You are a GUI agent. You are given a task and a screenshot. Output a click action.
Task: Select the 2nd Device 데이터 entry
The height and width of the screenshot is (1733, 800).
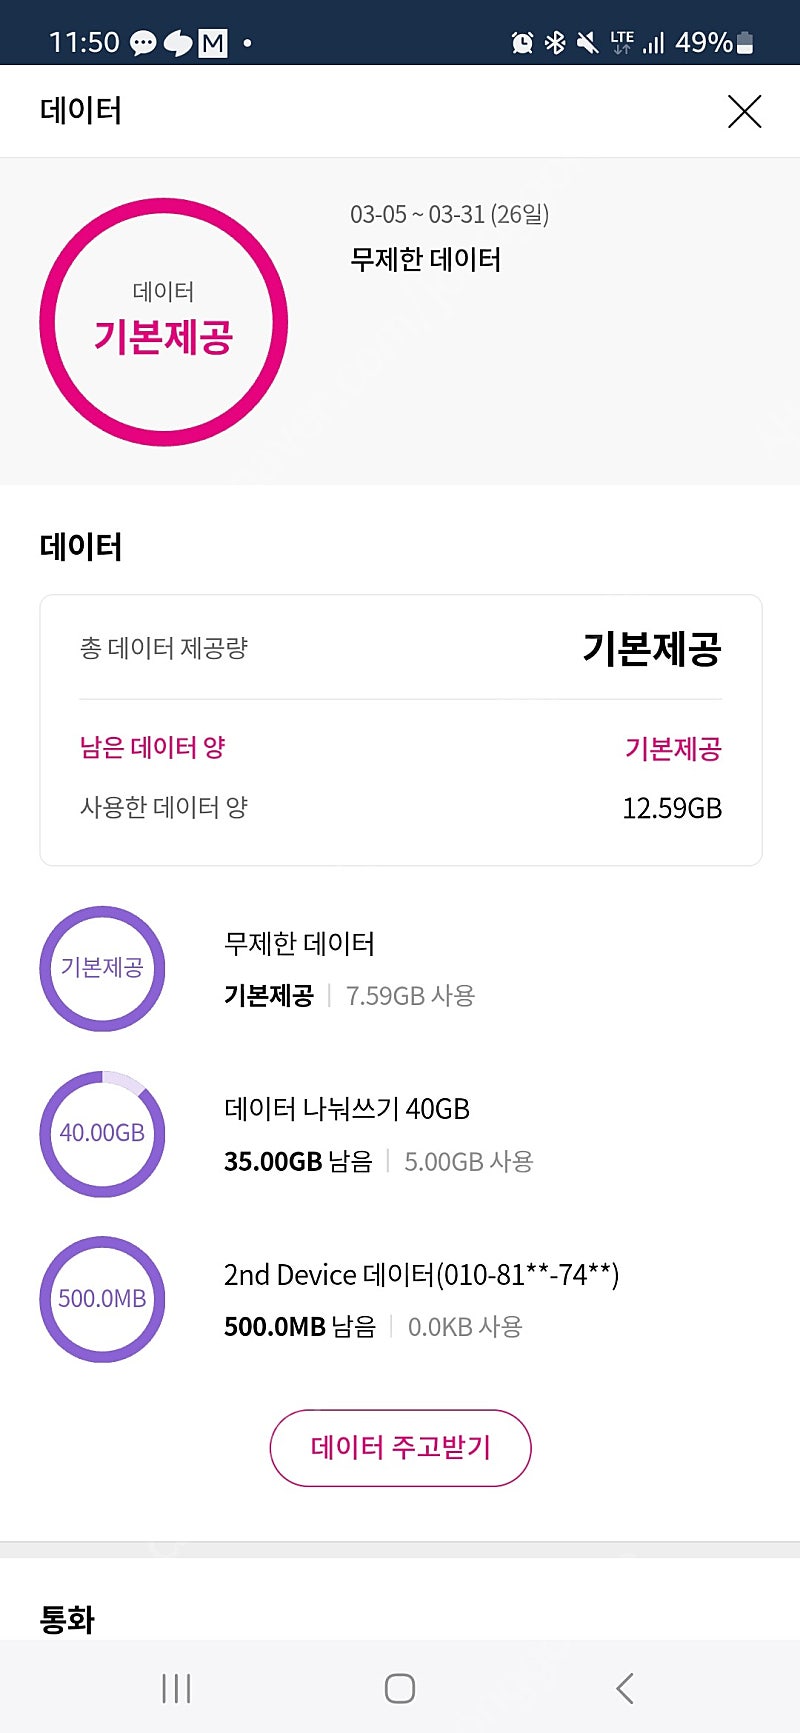(421, 1275)
